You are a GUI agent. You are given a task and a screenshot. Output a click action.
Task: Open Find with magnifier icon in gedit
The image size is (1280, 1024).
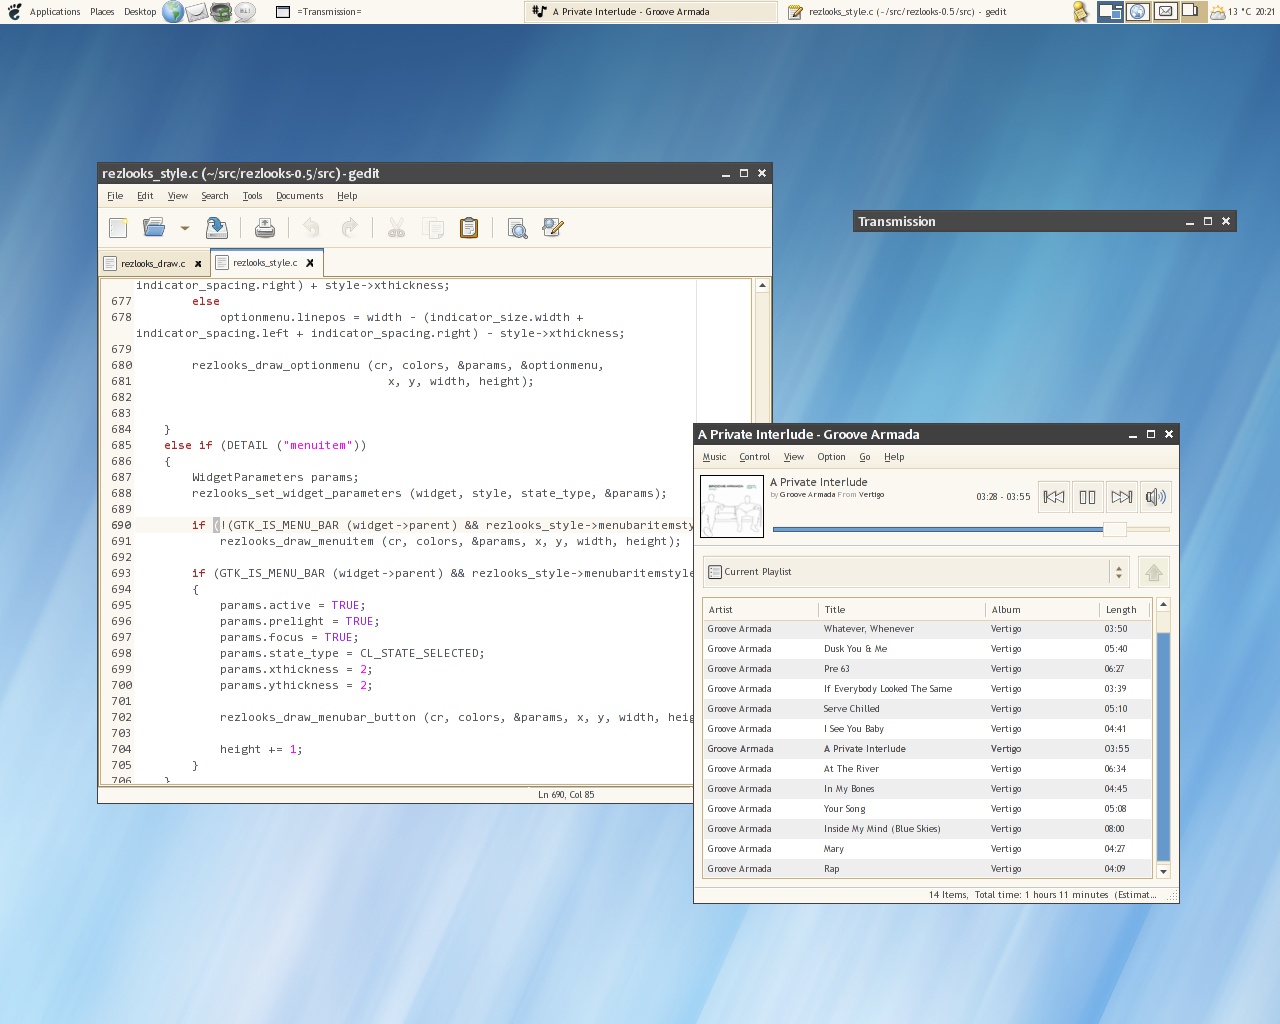click(x=517, y=228)
